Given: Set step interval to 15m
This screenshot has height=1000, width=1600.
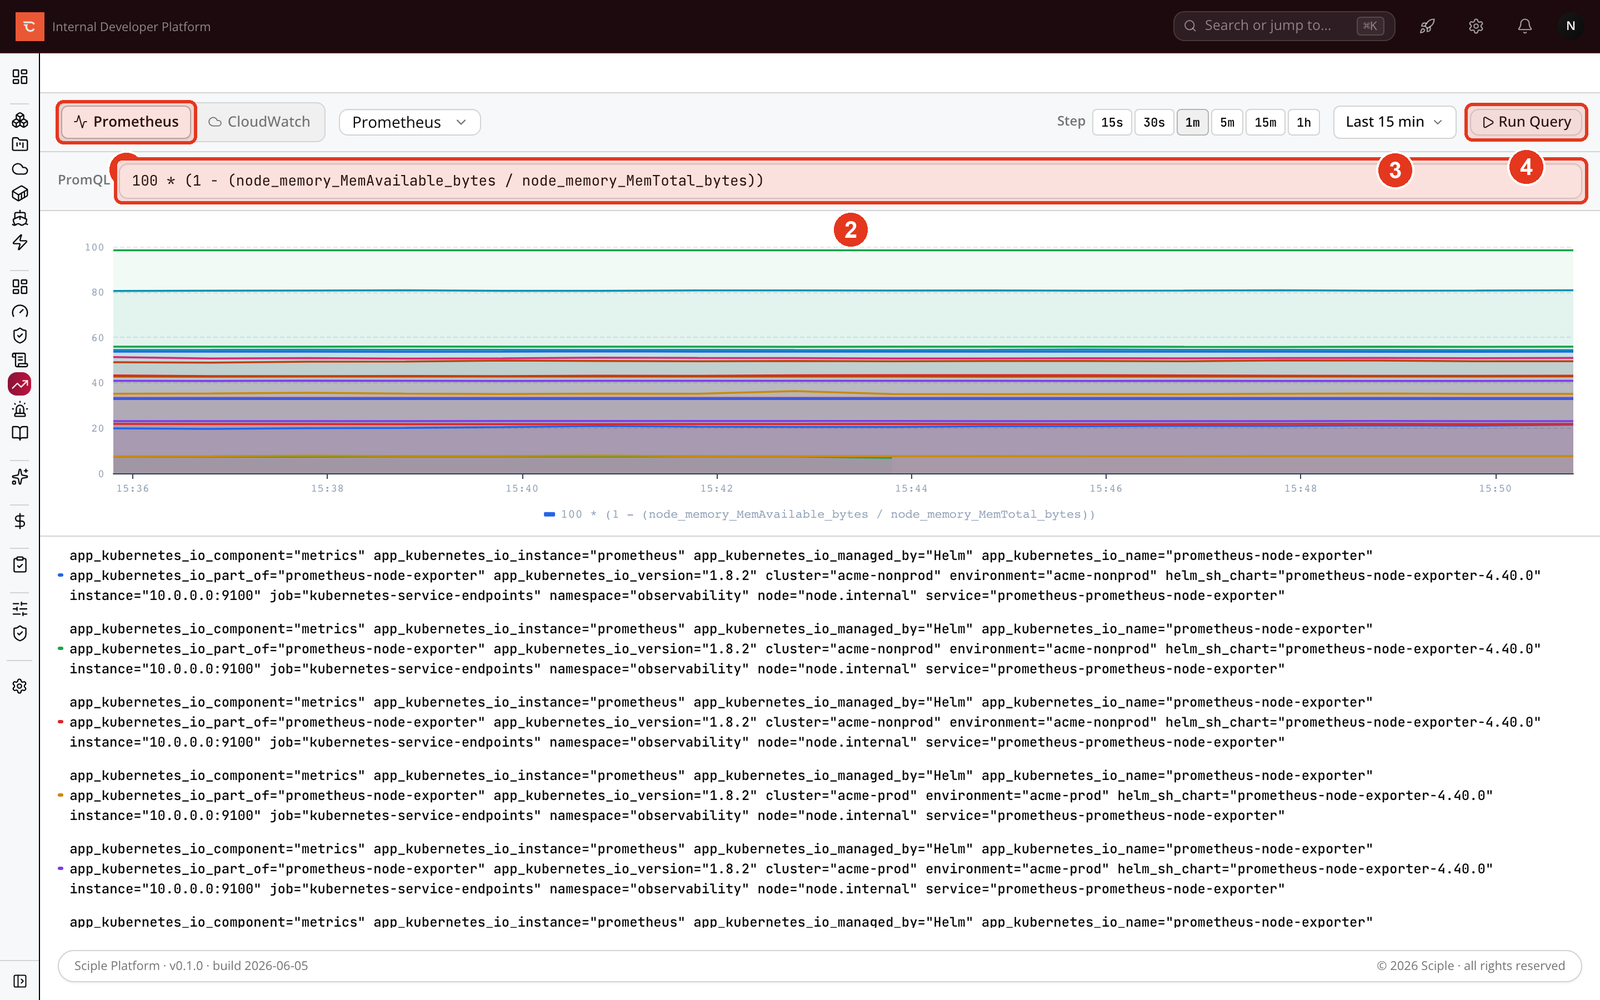Looking at the screenshot, I should pos(1266,122).
